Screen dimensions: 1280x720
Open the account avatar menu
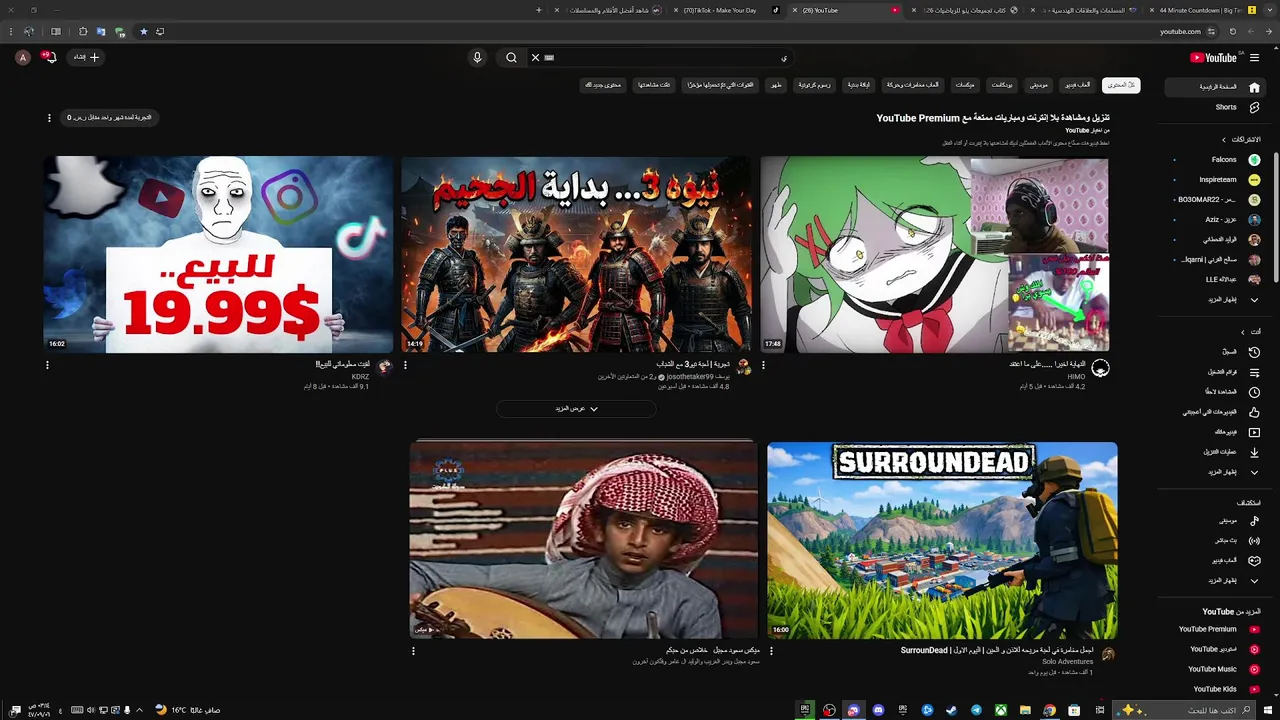coord(22,58)
